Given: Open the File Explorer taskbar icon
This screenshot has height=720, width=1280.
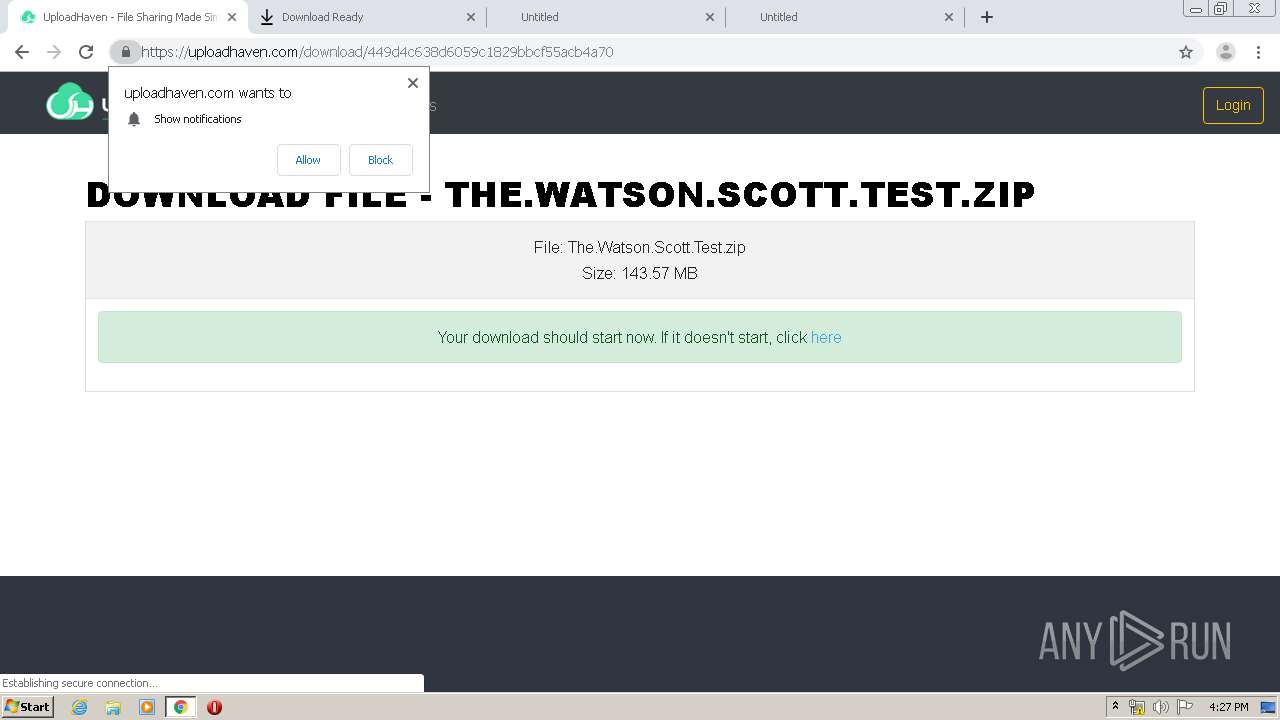Looking at the screenshot, I should coord(113,707).
